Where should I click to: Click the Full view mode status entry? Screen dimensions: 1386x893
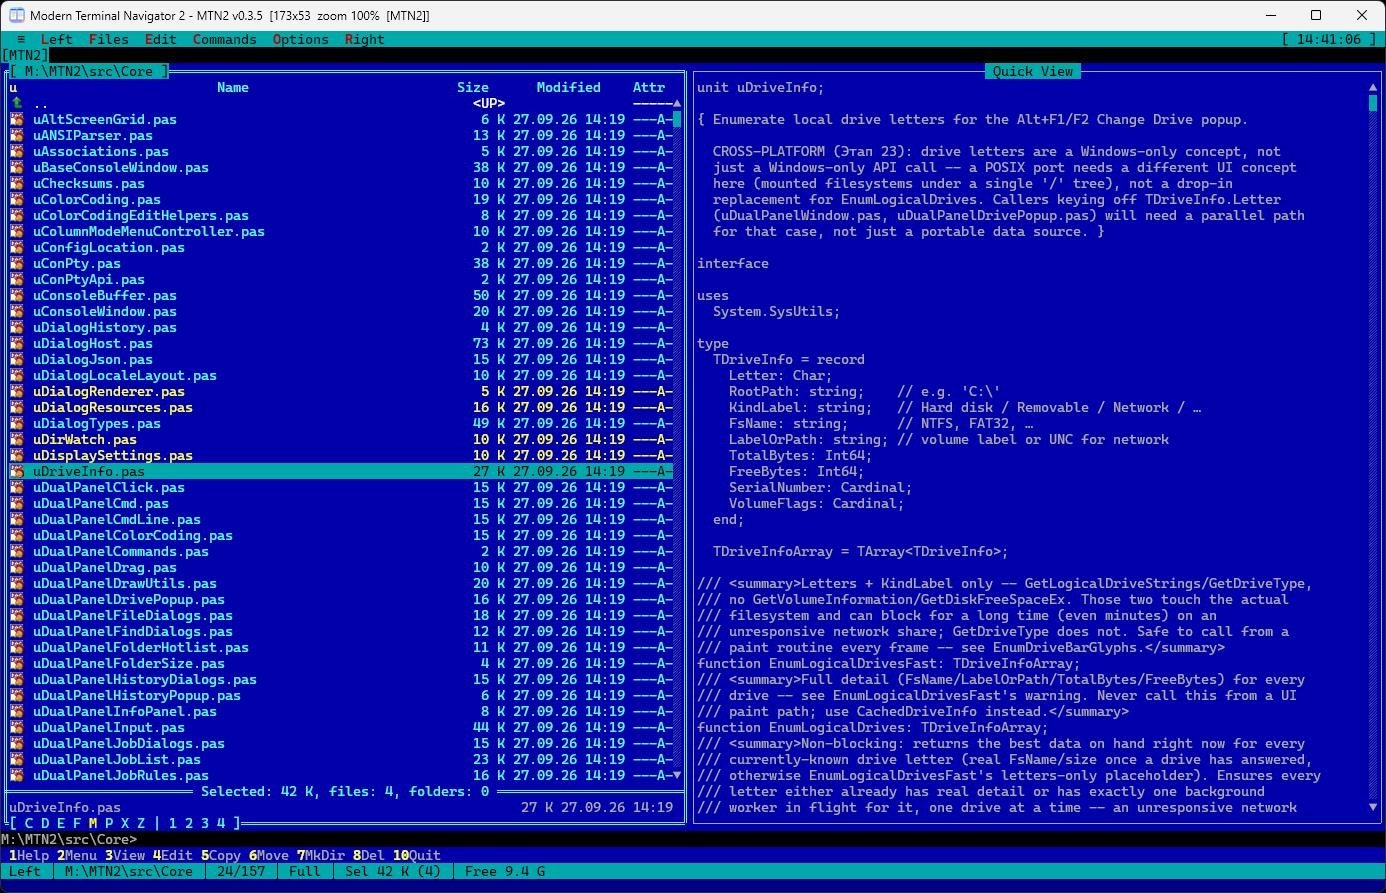pyautogui.click(x=305, y=871)
